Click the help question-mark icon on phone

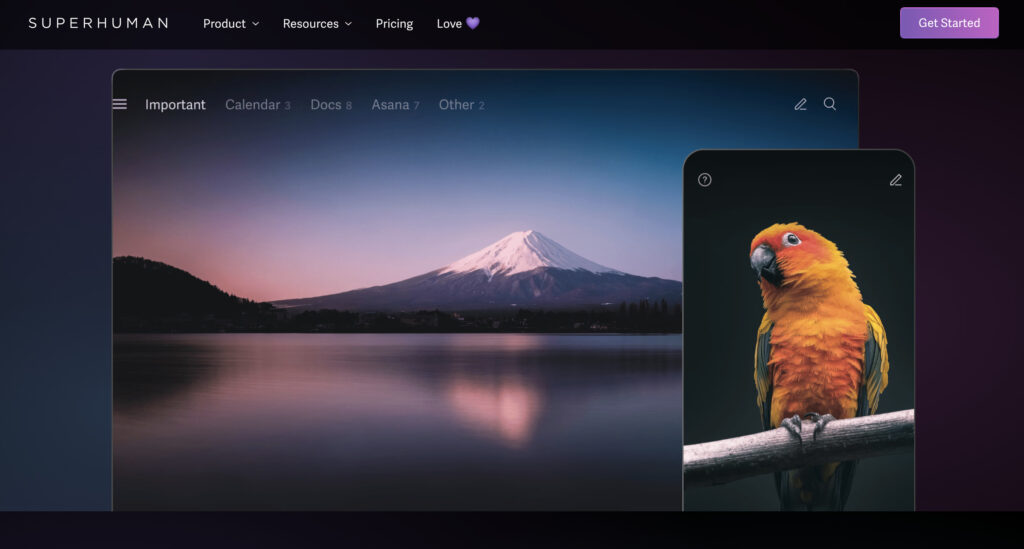coord(705,180)
